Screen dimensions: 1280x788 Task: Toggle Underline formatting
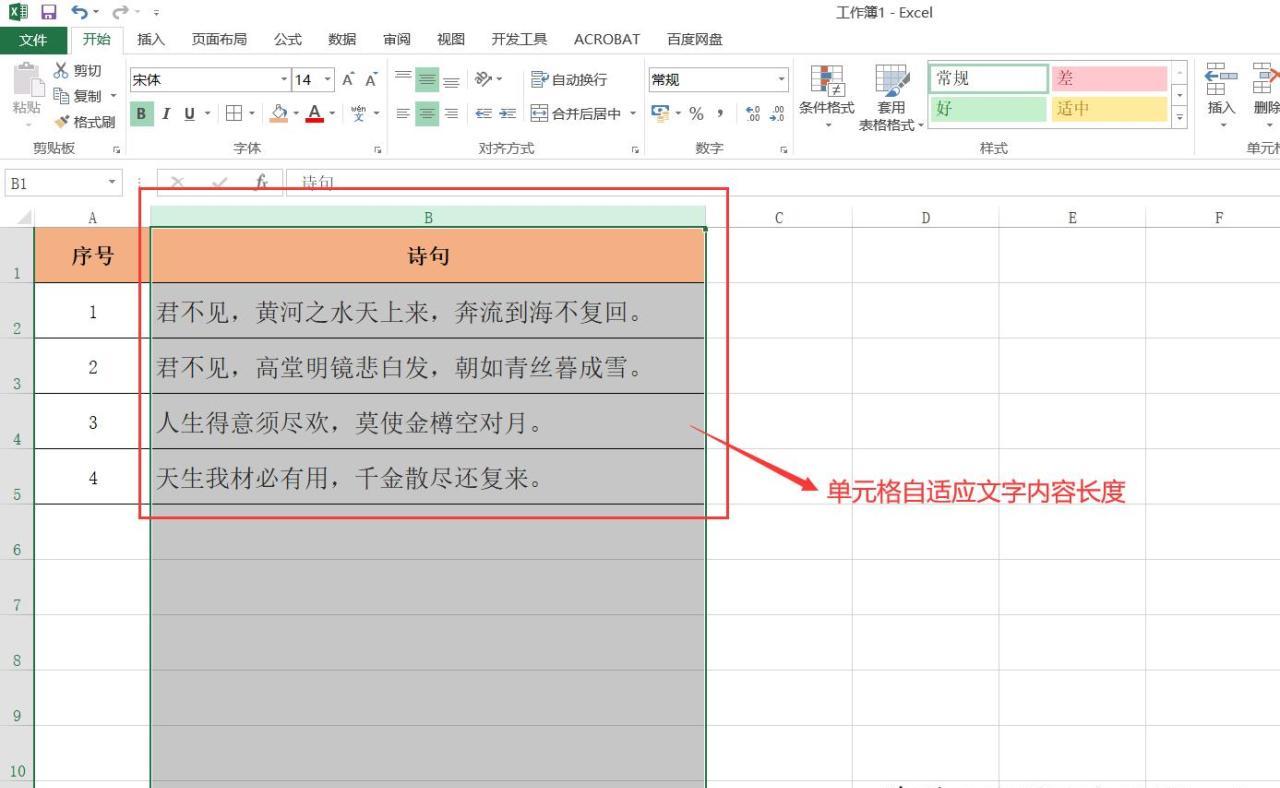[x=189, y=113]
